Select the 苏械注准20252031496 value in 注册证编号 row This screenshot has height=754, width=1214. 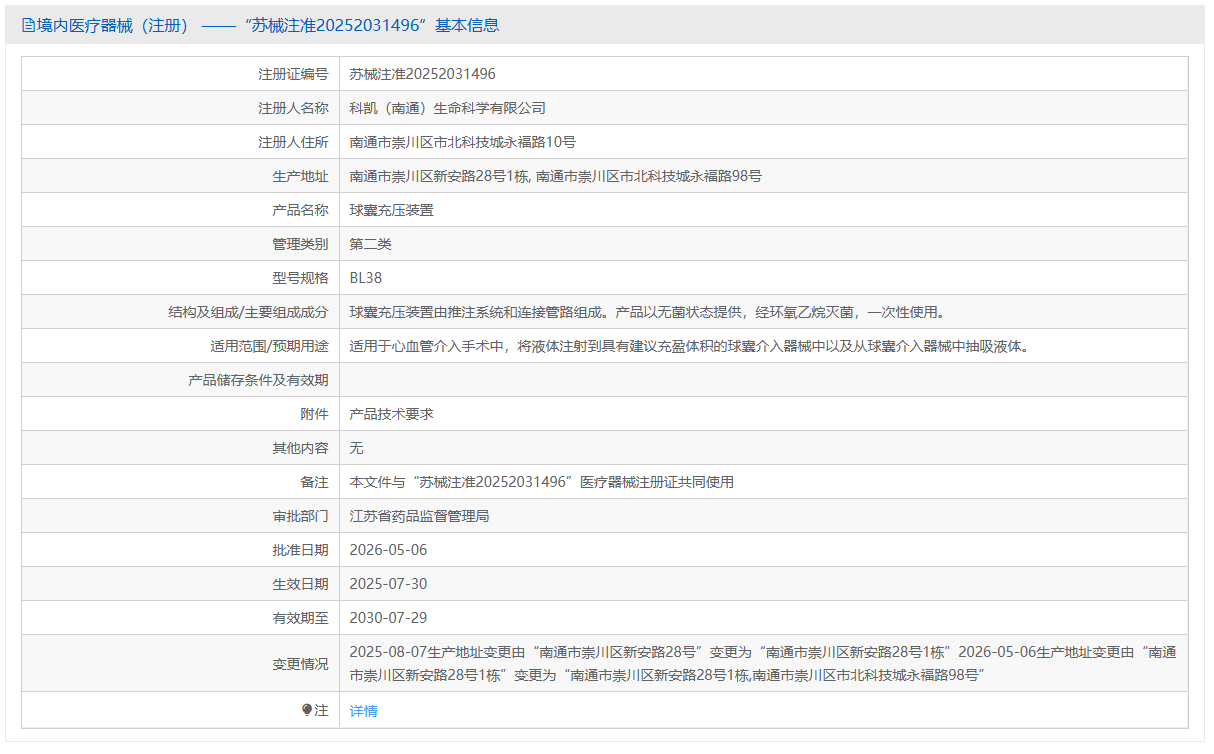pyautogui.click(x=423, y=74)
